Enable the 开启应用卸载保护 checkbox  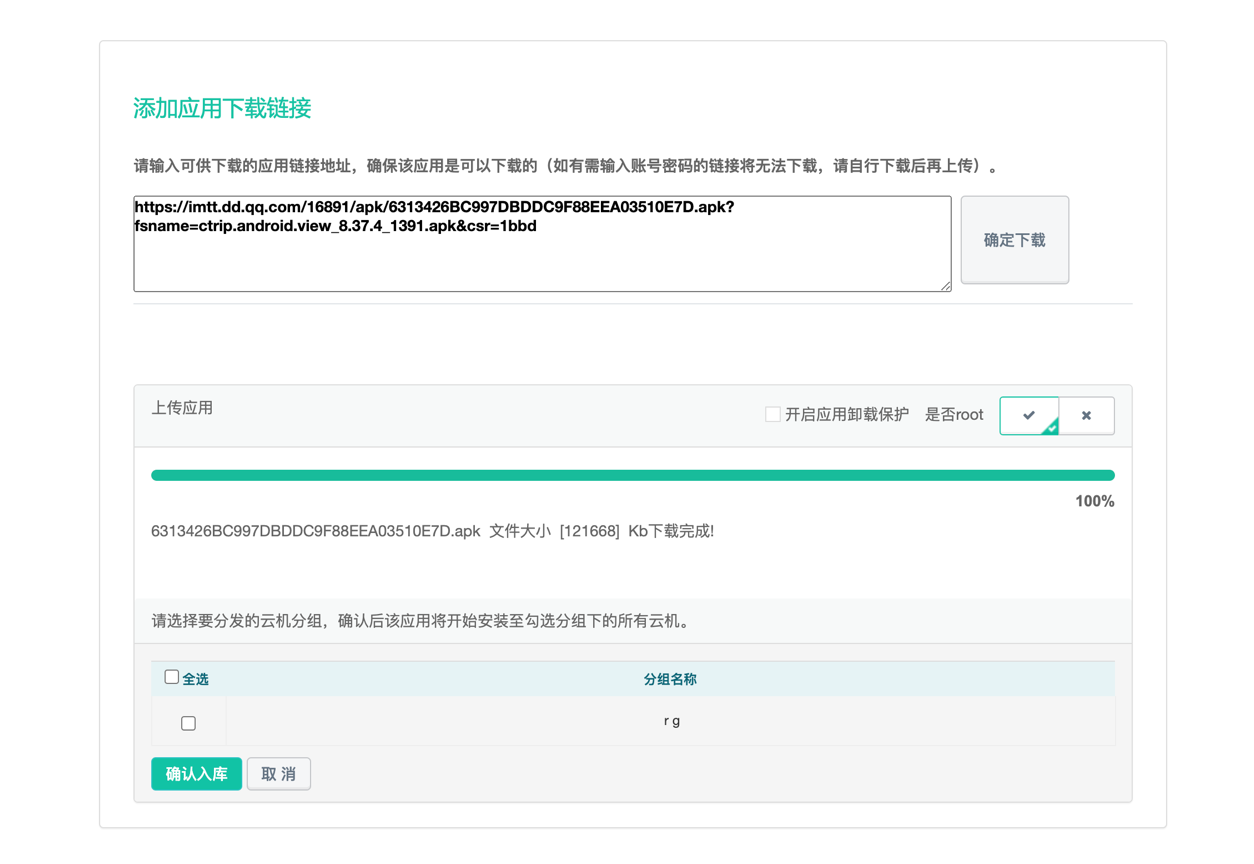coord(772,414)
